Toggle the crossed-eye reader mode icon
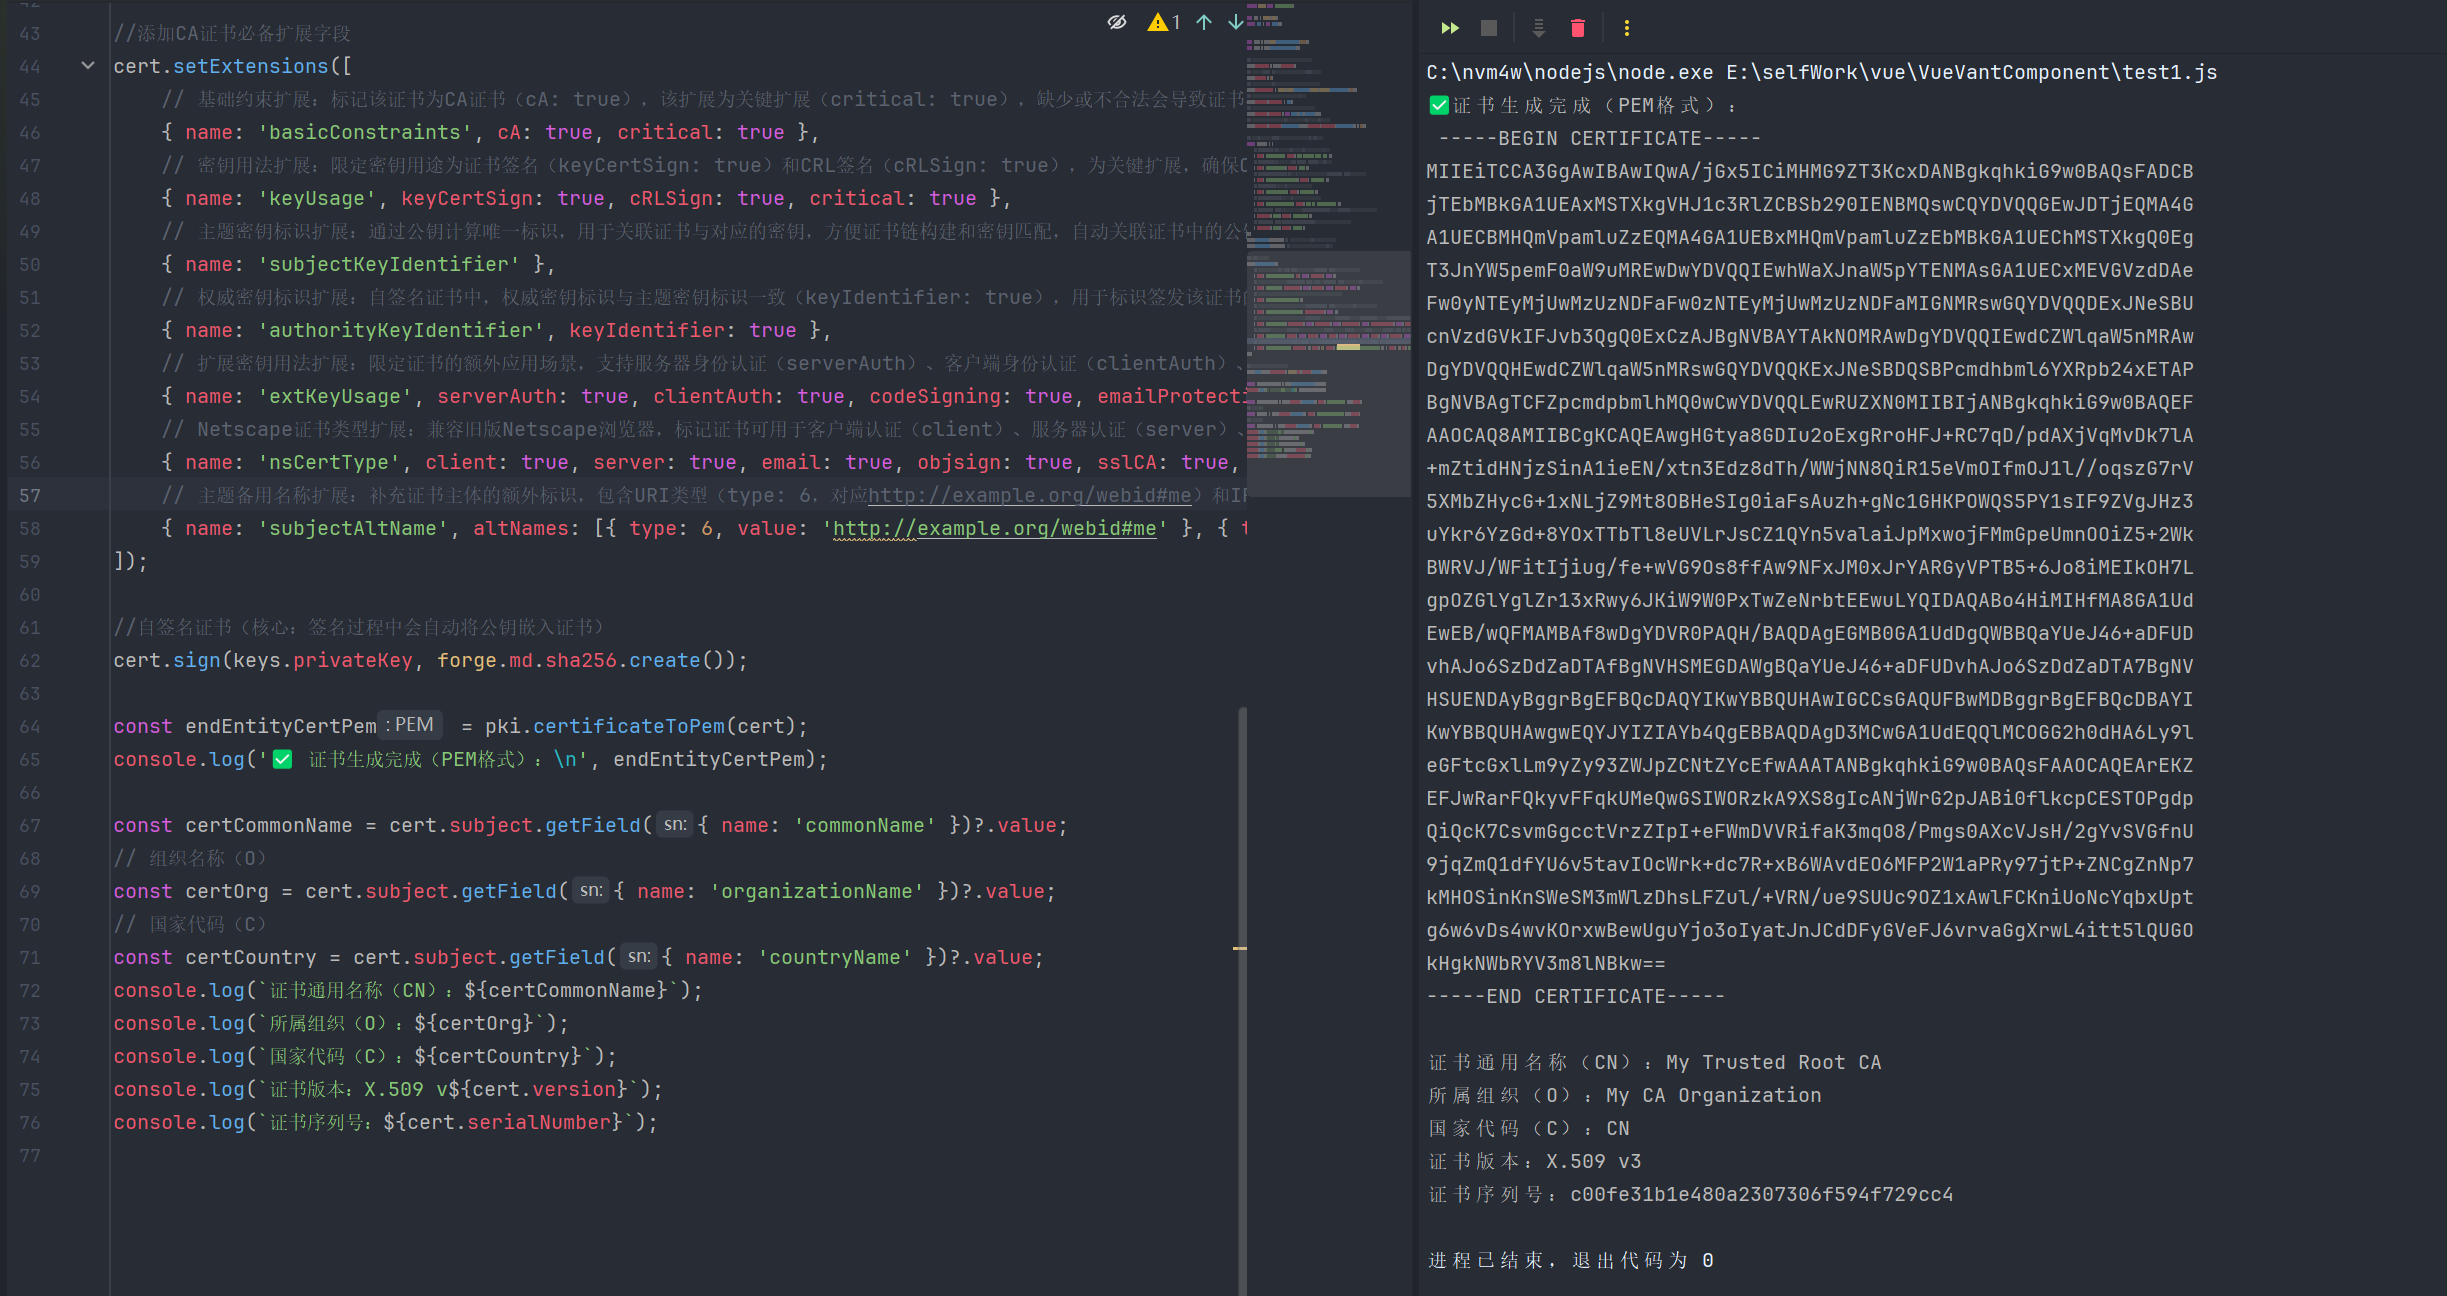The height and width of the screenshot is (1296, 2447). click(1117, 22)
